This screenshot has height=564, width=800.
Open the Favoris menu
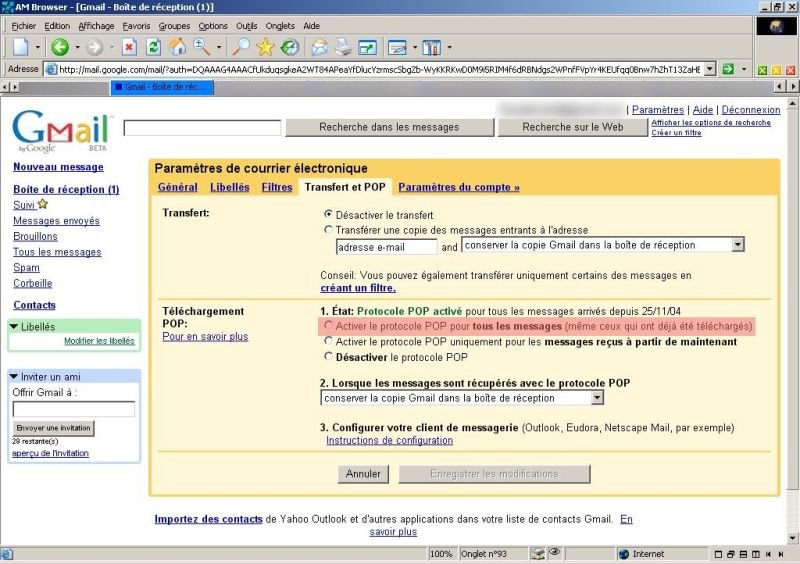coord(136,26)
